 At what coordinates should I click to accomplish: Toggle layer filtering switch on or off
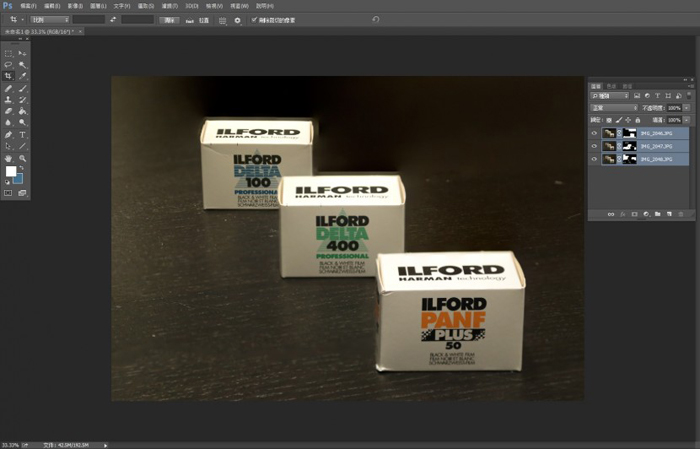pyautogui.click(x=689, y=96)
